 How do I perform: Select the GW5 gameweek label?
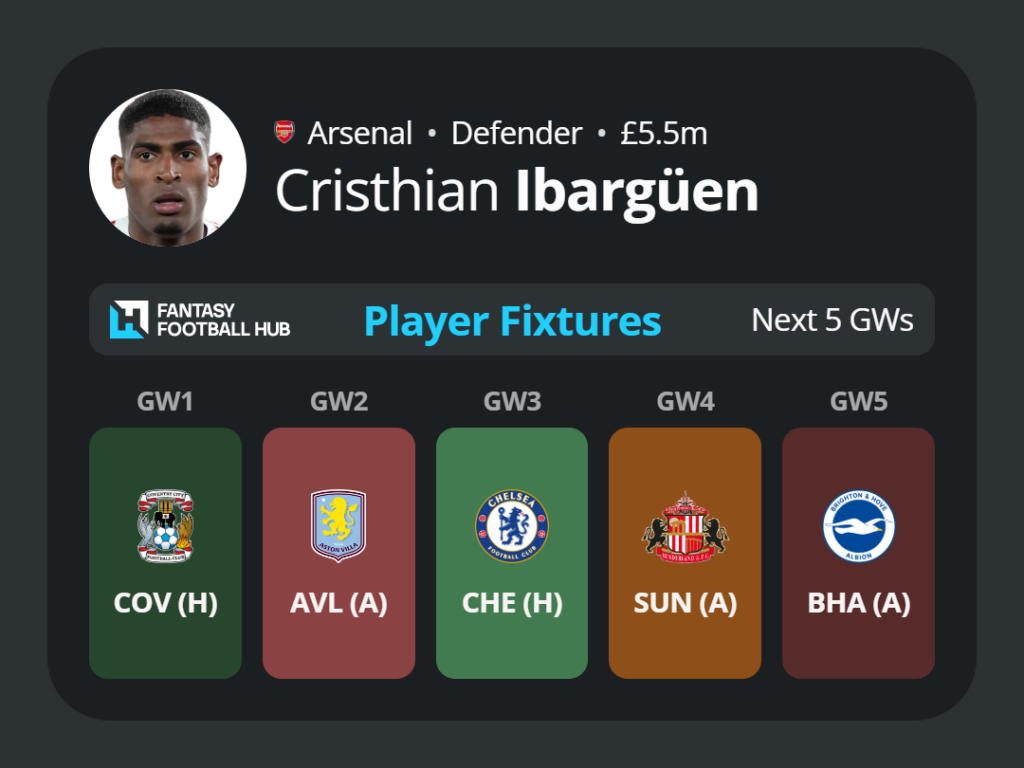point(859,401)
